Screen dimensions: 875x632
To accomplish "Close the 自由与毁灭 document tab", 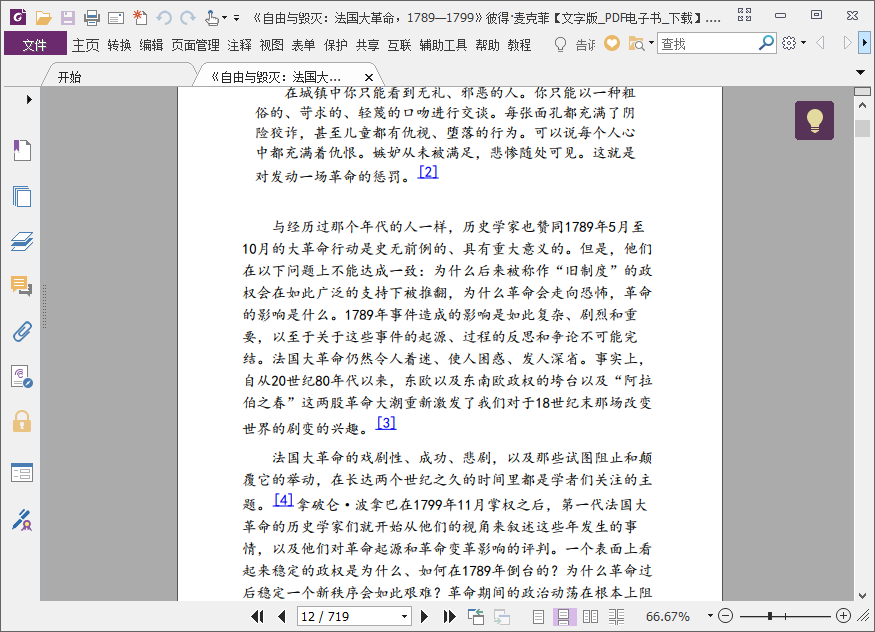I will [368, 78].
